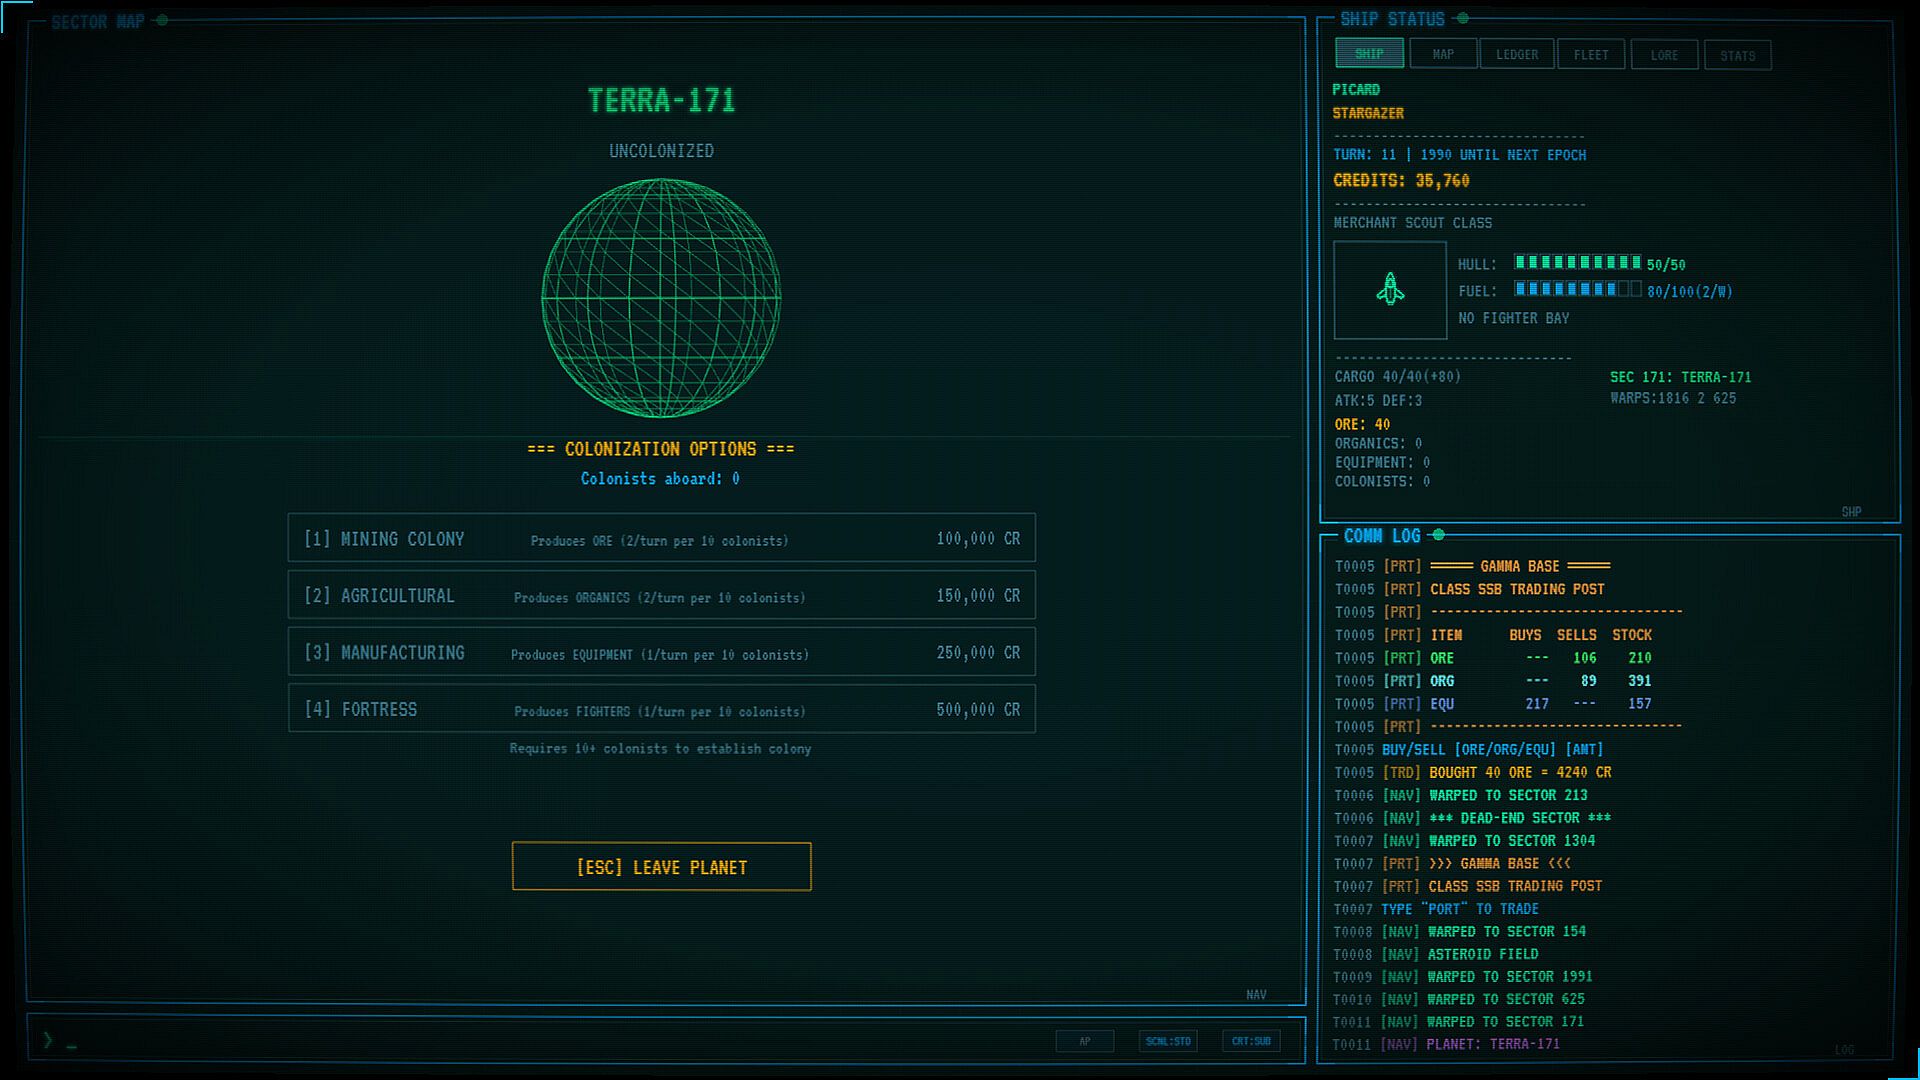The image size is (1920, 1080).
Task: Click the wireframe planet globe
Action: tap(661, 298)
